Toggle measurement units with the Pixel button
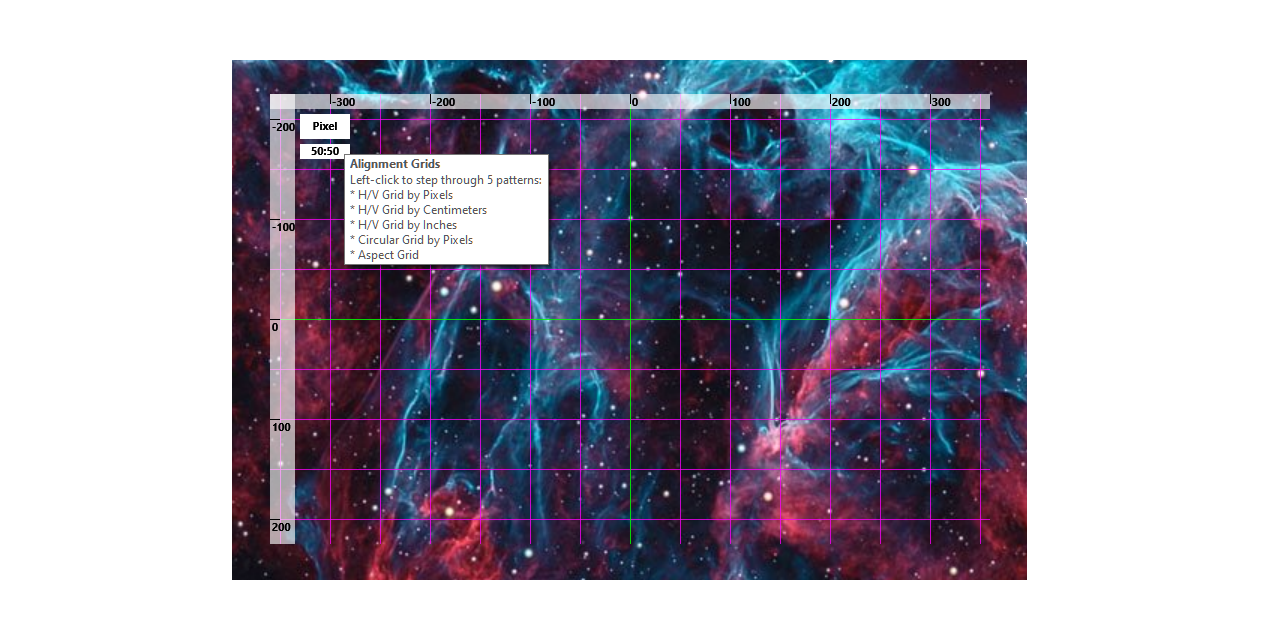 (x=324, y=126)
